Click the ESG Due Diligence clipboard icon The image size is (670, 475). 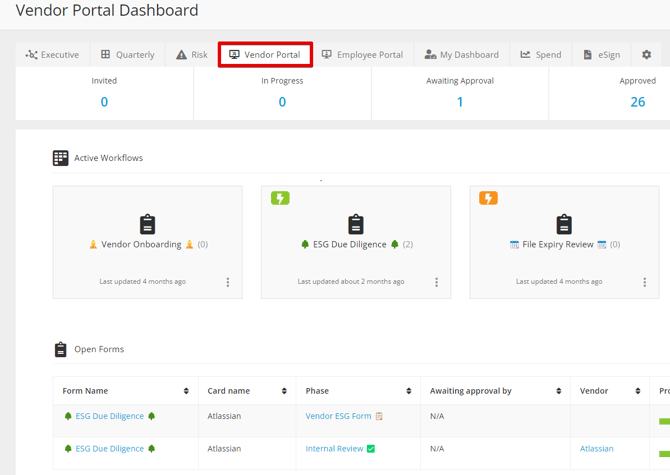click(x=356, y=224)
